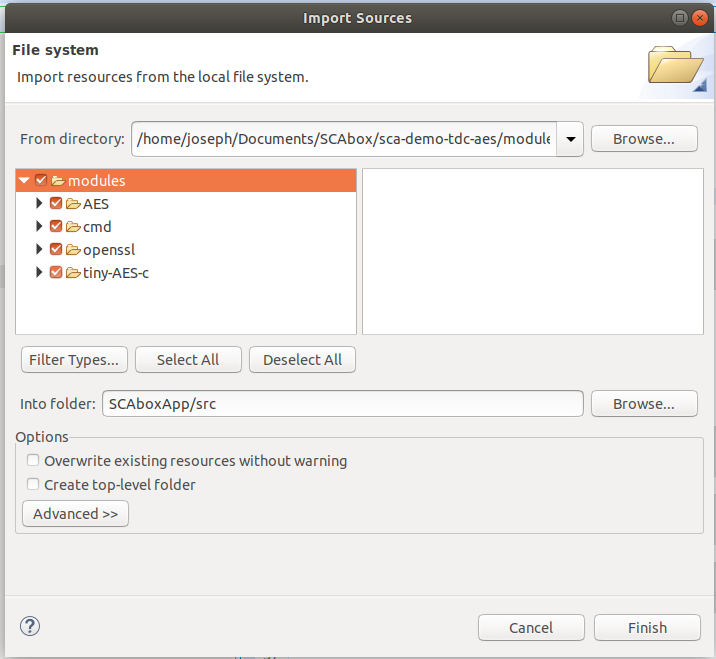Select the cmd folder label in tree
This screenshot has height=659, width=716.
click(97, 227)
